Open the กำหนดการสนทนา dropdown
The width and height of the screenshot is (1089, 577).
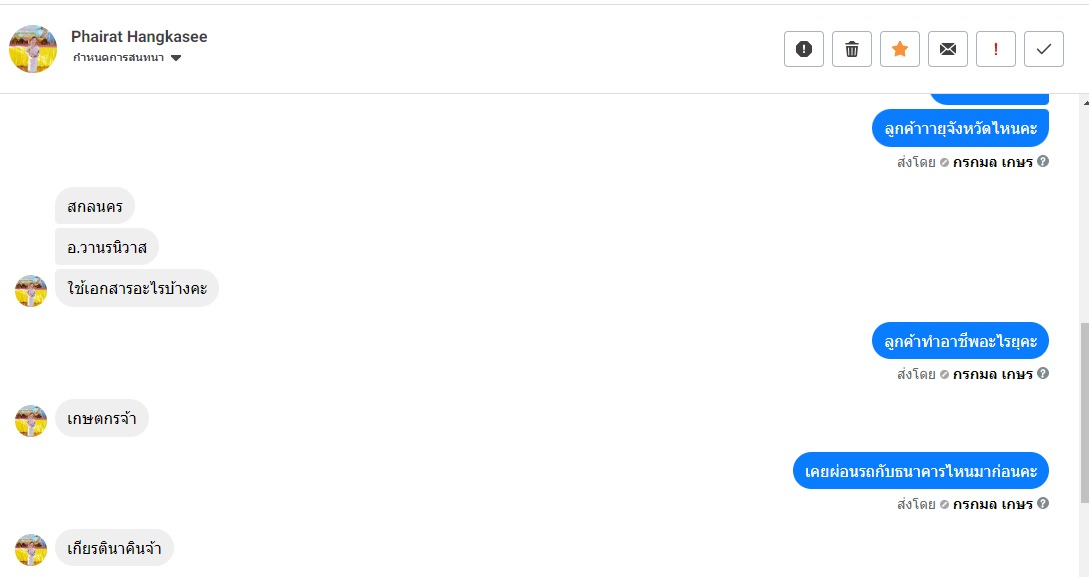126,58
